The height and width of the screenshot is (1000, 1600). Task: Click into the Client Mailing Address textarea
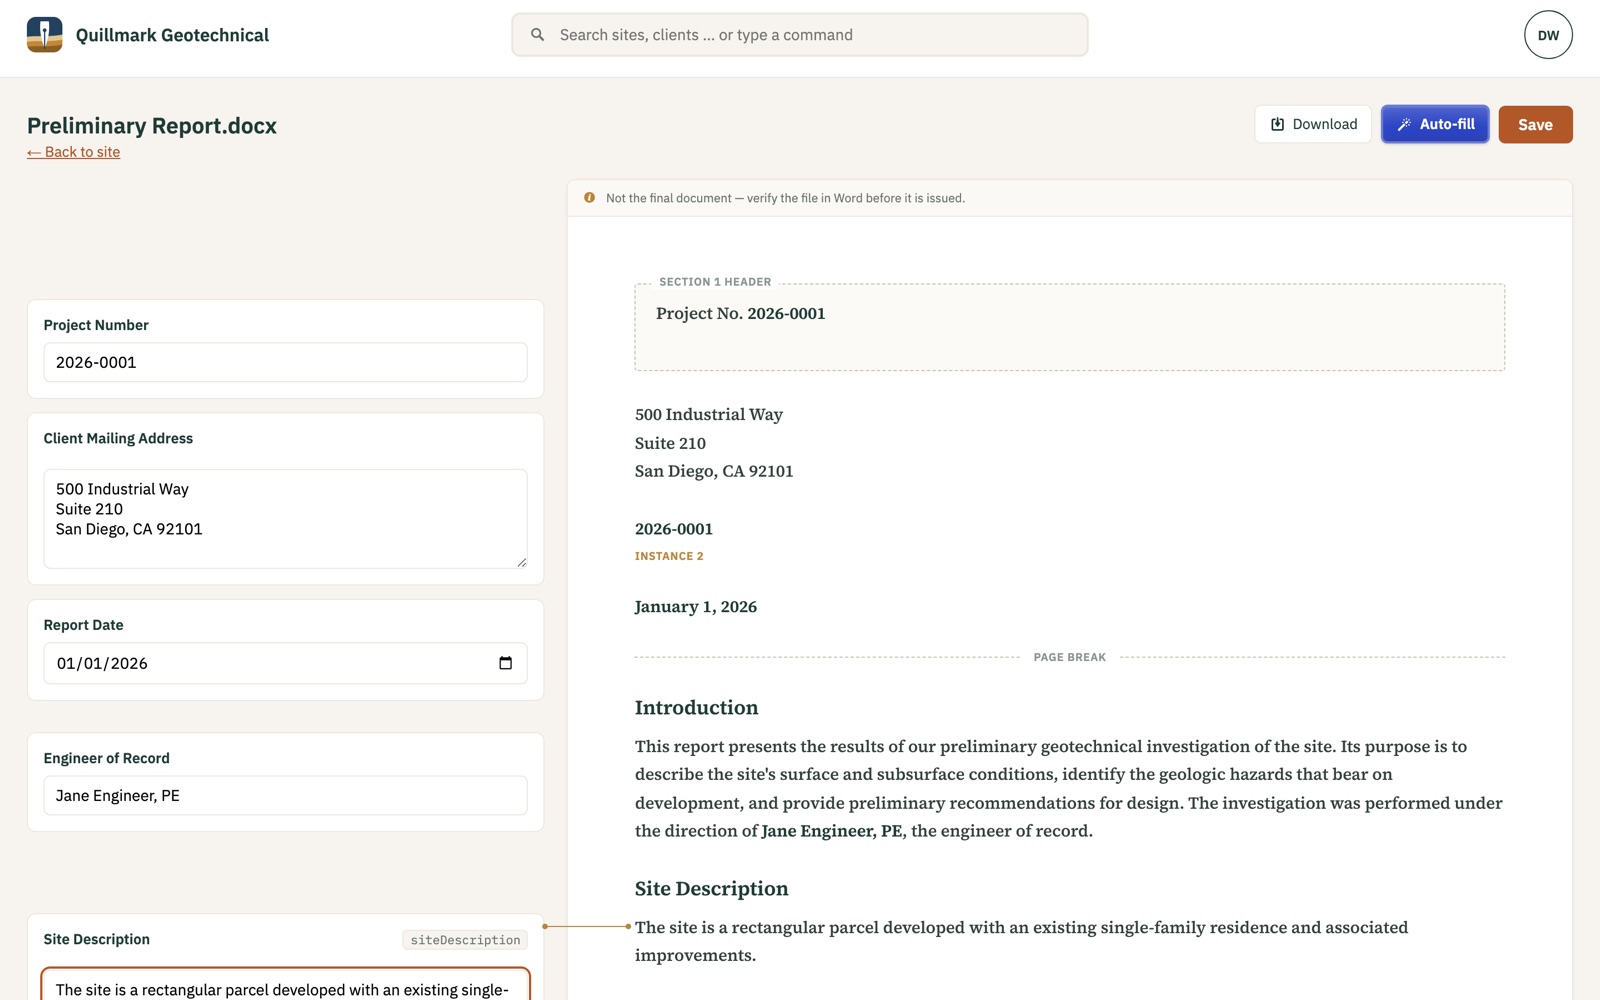pyautogui.click(x=285, y=519)
